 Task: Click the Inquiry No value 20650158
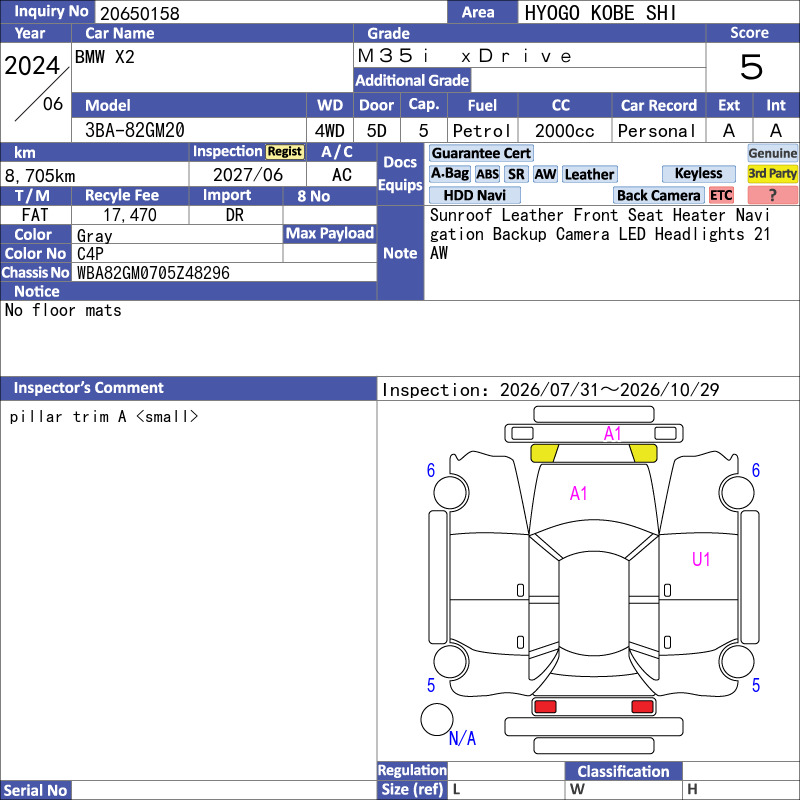tap(140, 13)
